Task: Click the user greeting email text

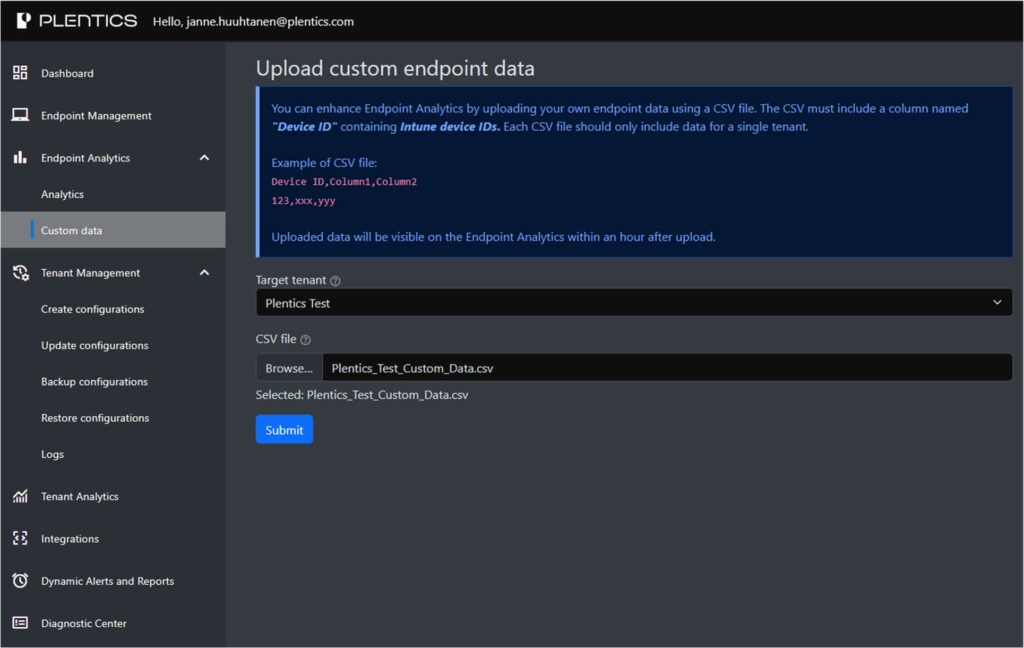Action: pos(253,22)
